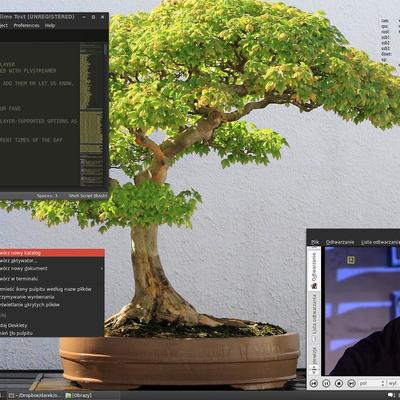Arrange desktop icons 'według nazw plików'
This screenshot has width=400, height=400.
(x=52, y=289)
